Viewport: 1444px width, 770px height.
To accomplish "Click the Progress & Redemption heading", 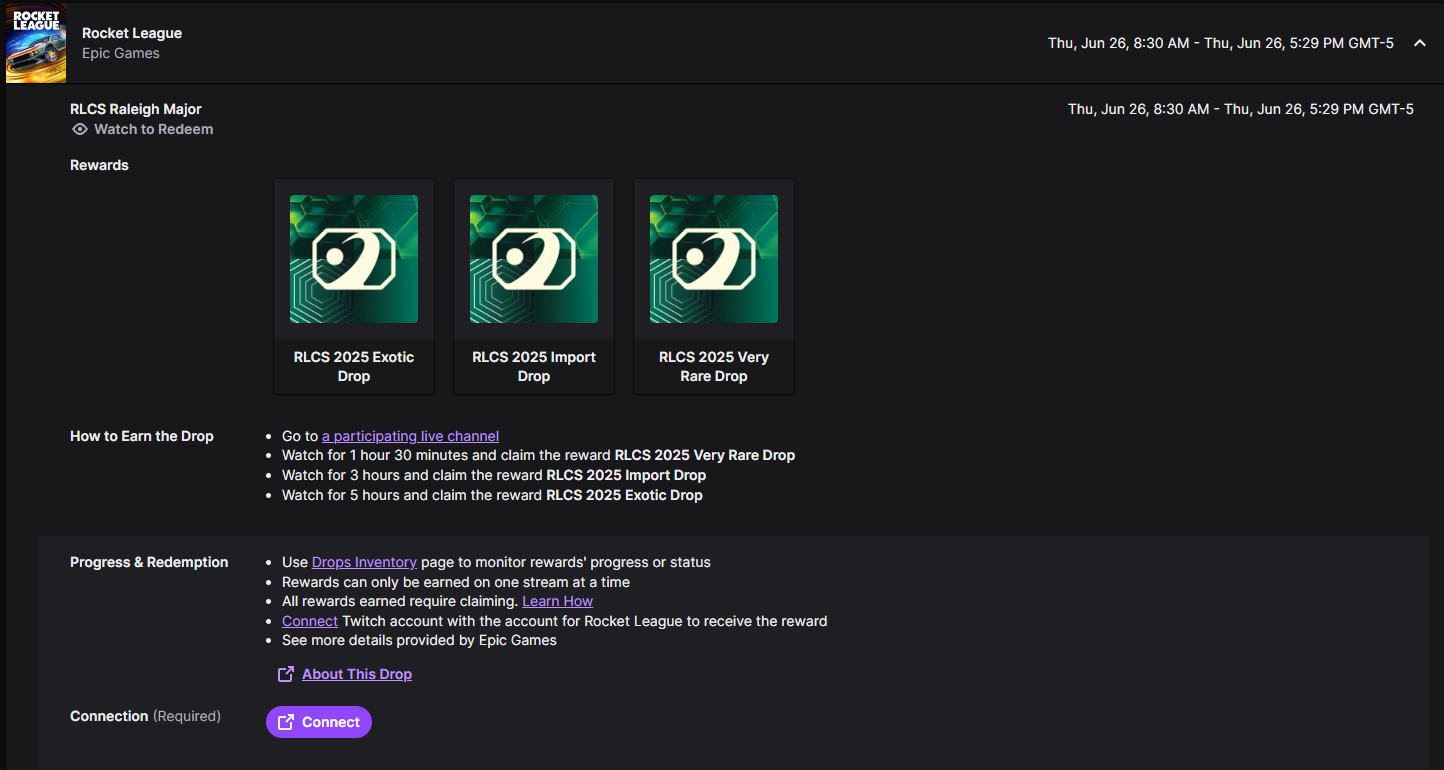I will click(x=149, y=562).
